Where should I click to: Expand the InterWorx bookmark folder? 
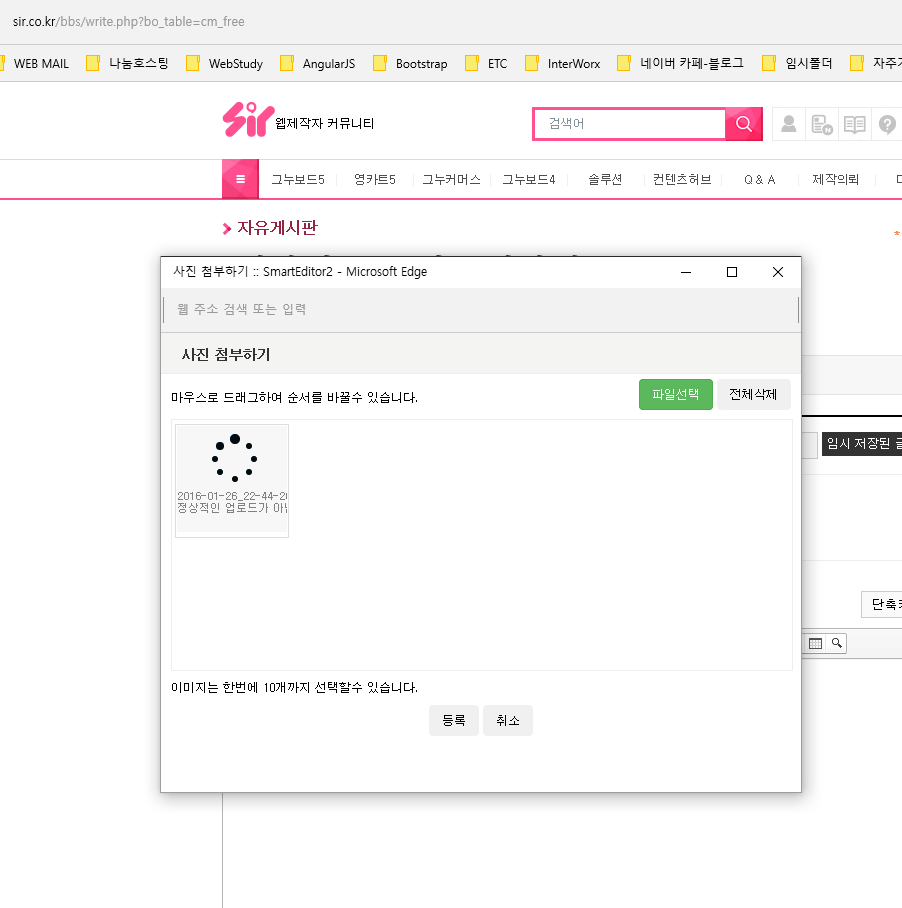pyautogui.click(x=563, y=63)
